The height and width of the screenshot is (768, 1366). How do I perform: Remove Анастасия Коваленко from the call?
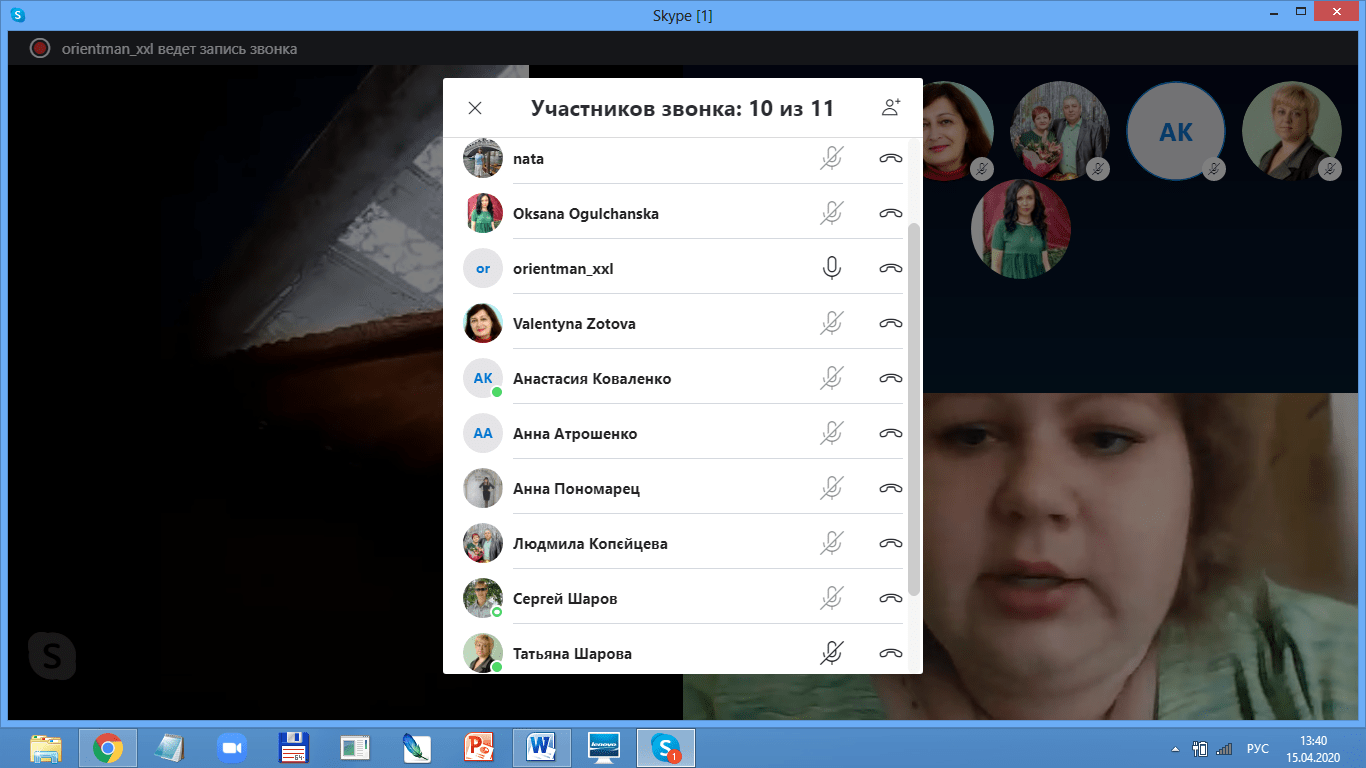click(890, 378)
